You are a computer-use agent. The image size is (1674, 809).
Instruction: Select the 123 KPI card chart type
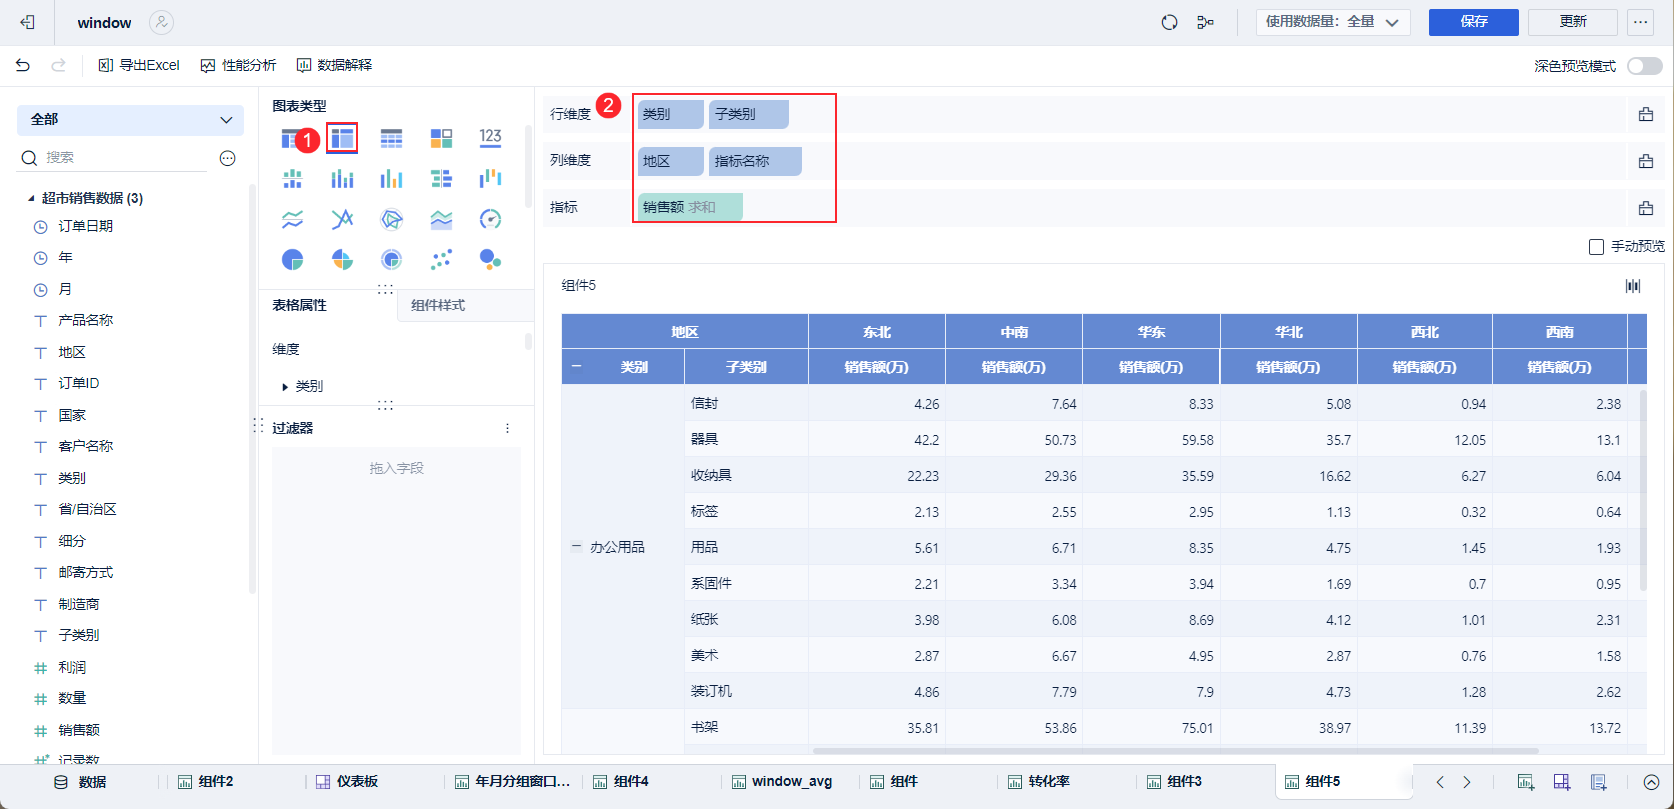point(490,137)
